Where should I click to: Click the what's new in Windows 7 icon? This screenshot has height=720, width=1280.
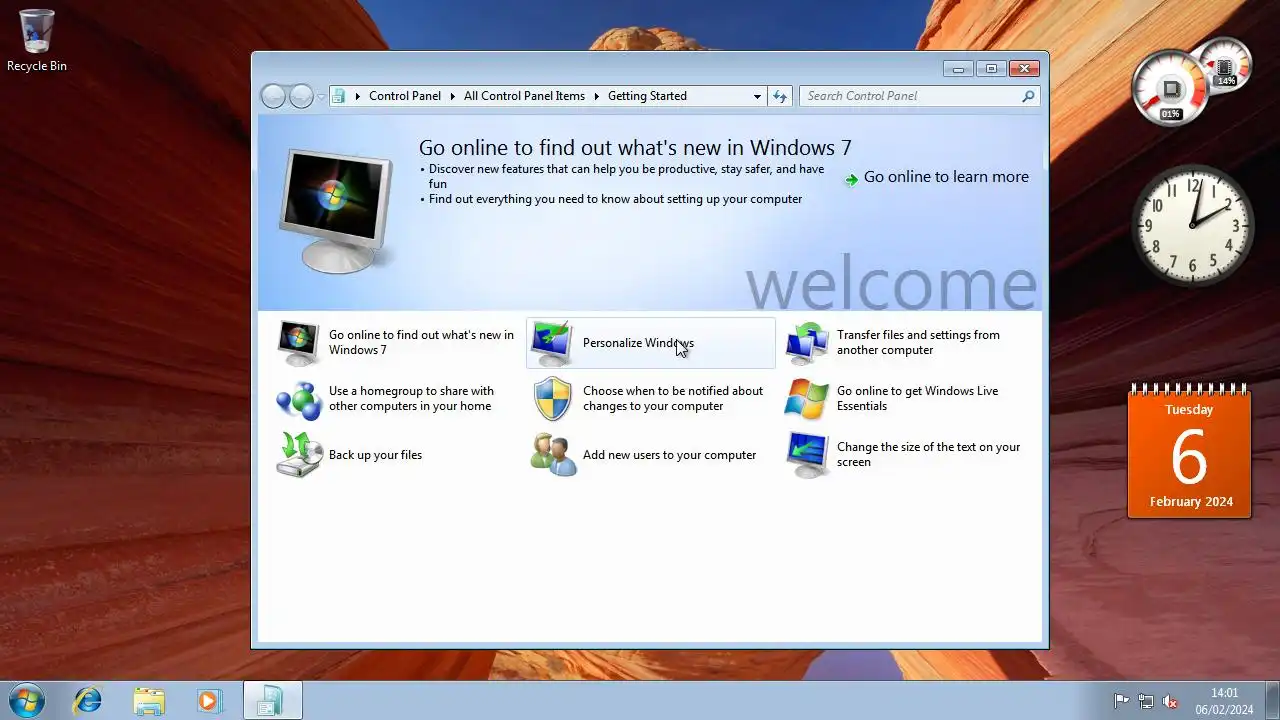[298, 343]
